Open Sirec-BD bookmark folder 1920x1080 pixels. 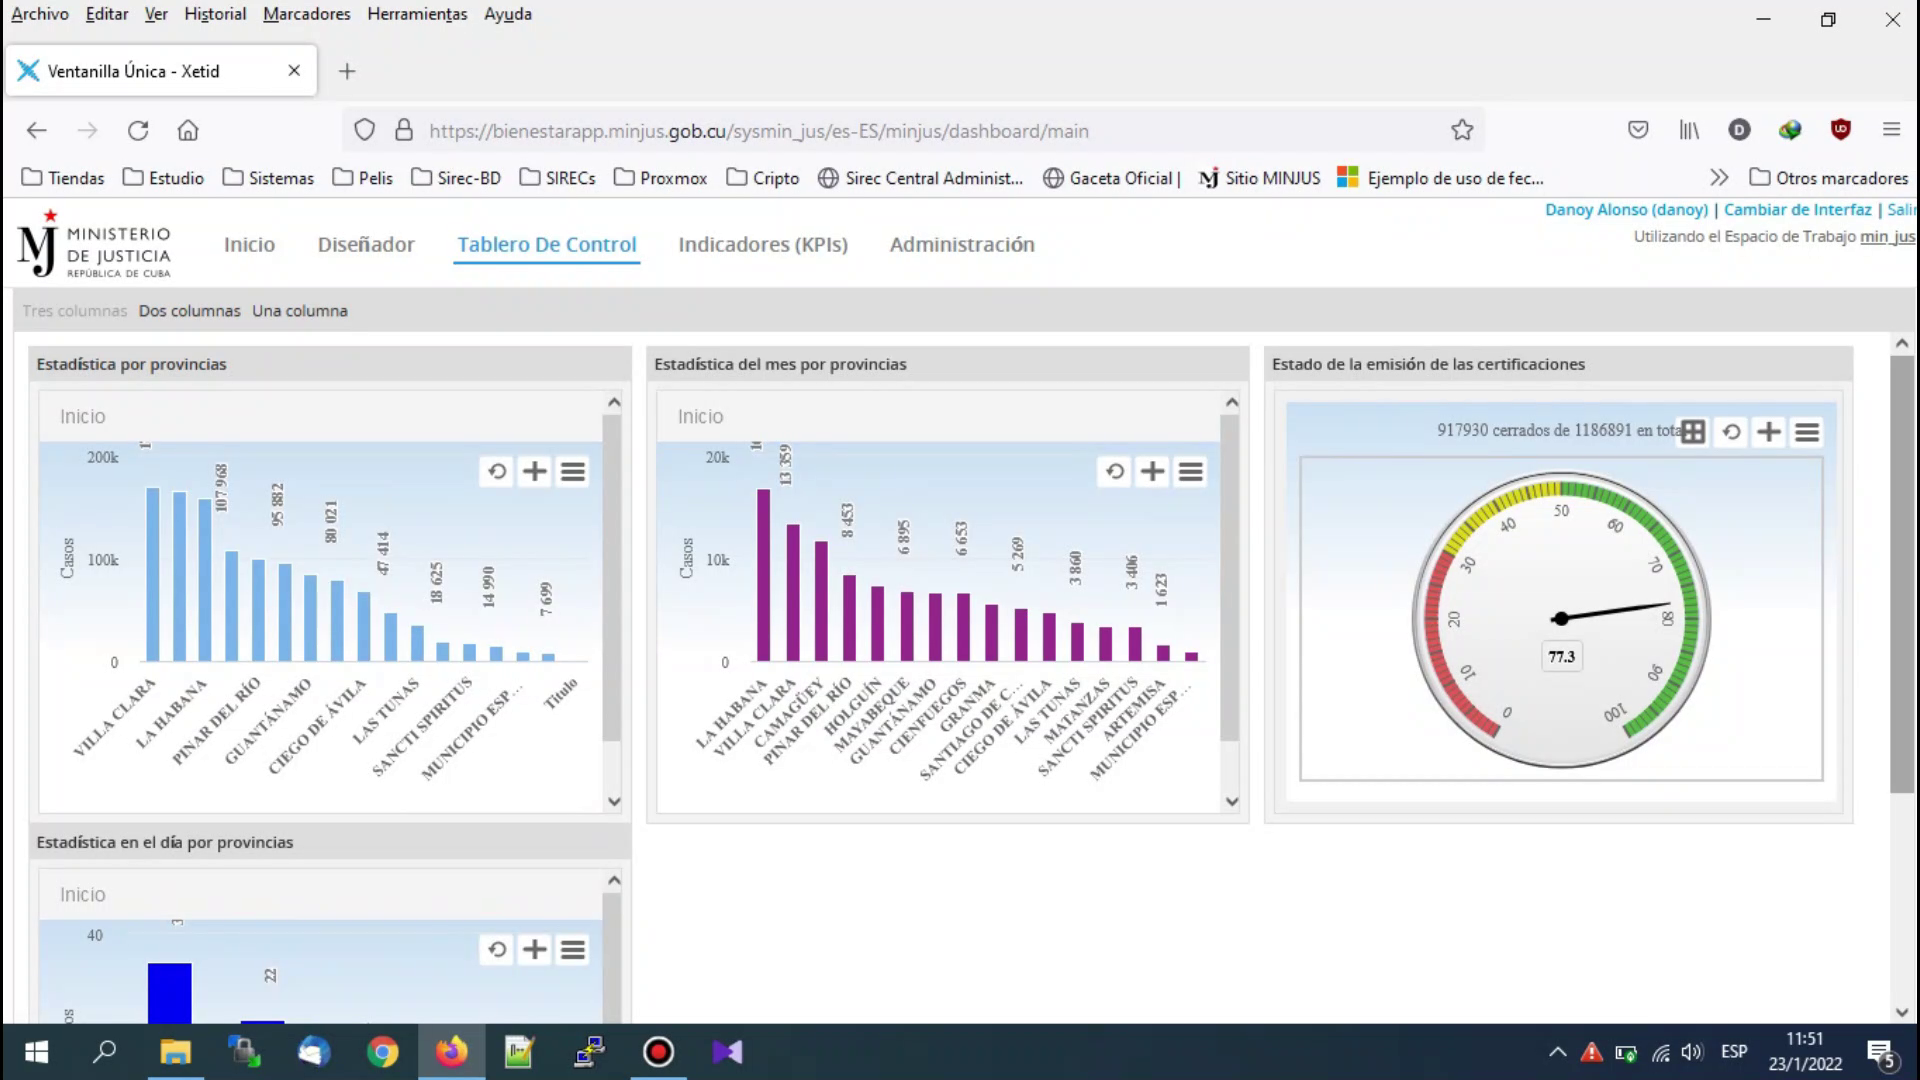tap(456, 178)
